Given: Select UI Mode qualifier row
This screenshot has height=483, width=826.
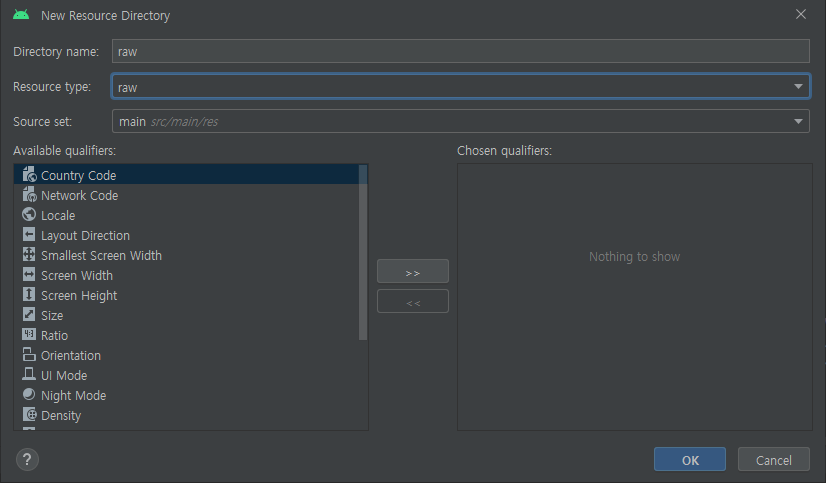Looking at the screenshot, I should tap(186, 375).
